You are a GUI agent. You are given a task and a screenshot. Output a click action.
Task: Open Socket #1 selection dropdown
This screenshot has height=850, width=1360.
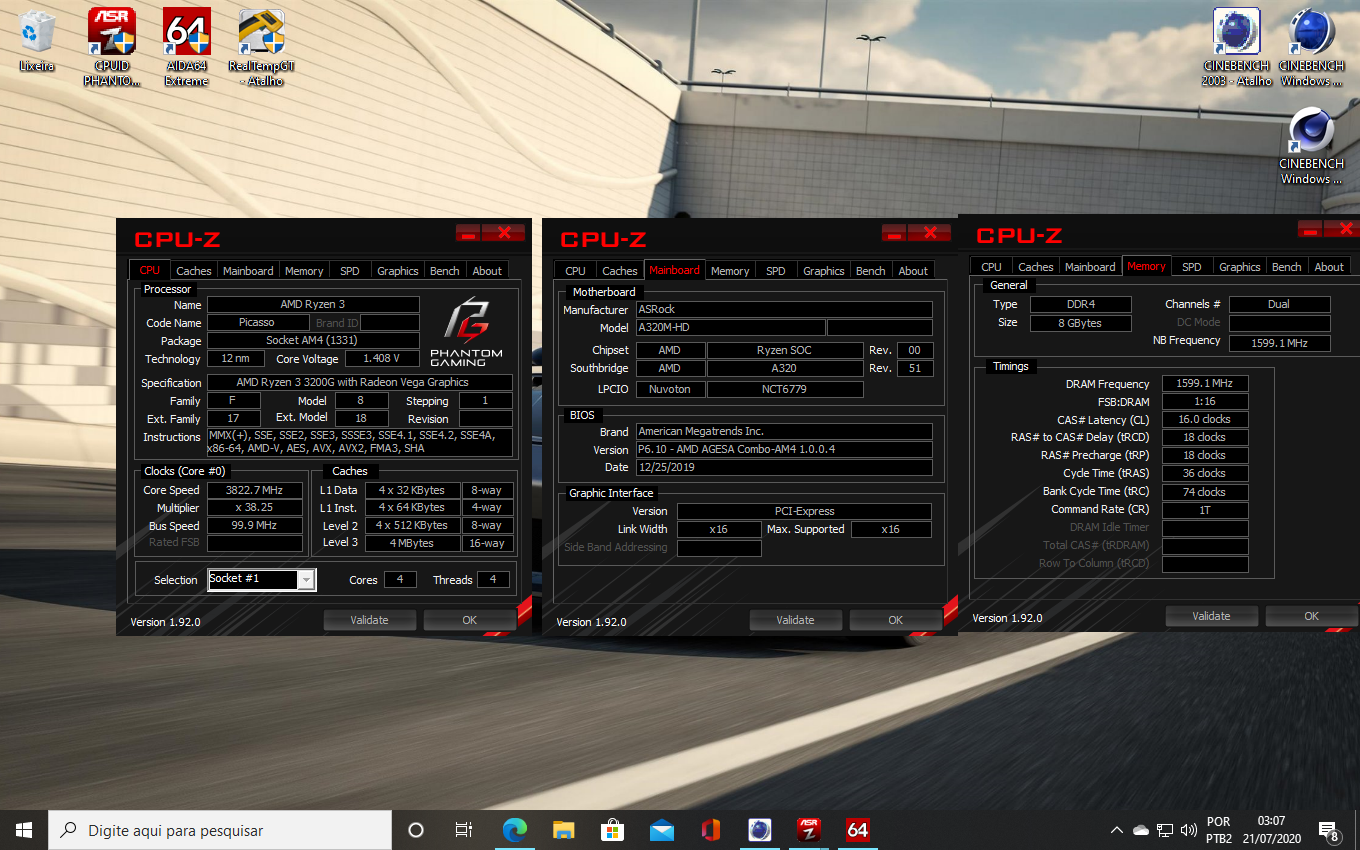(x=262, y=580)
